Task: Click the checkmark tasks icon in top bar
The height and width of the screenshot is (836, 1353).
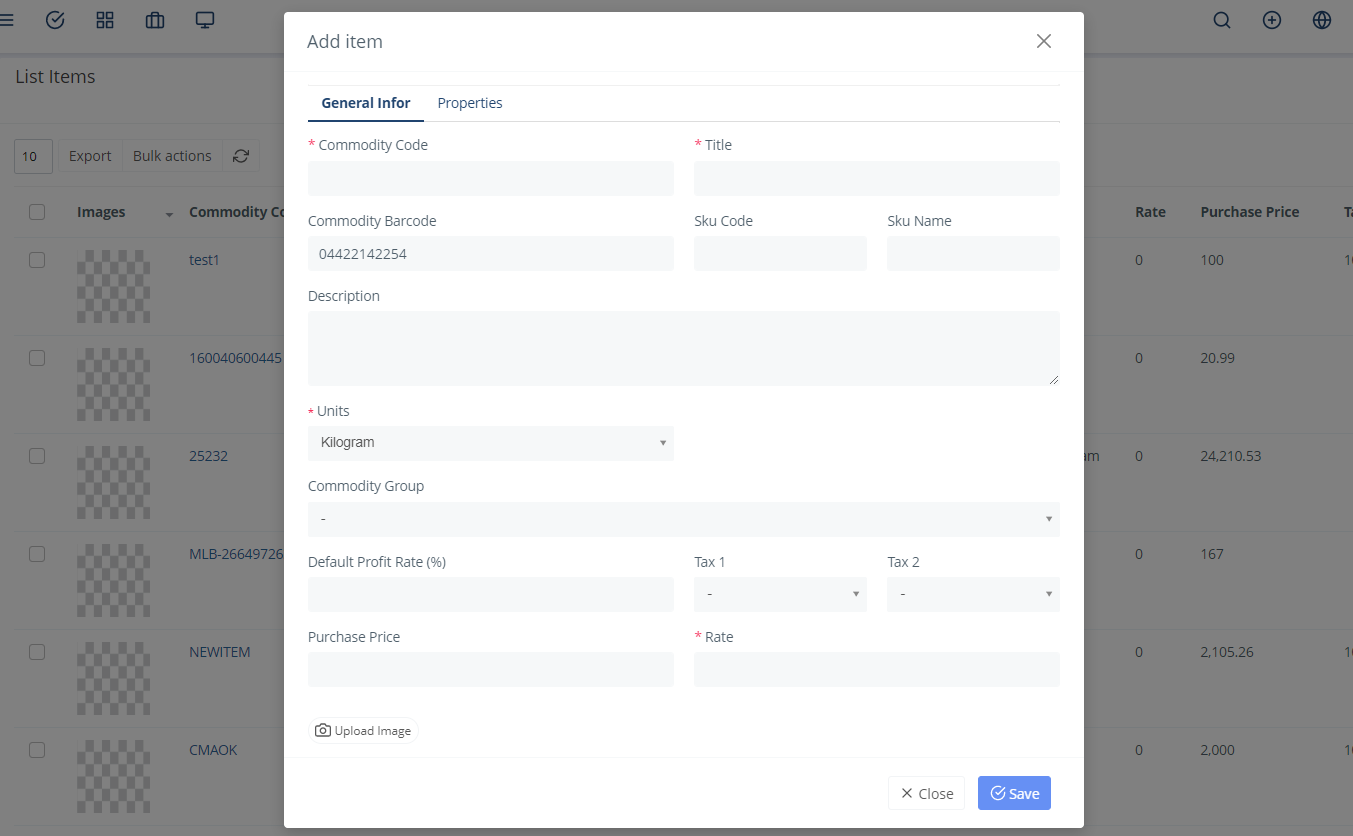Action: point(55,19)
